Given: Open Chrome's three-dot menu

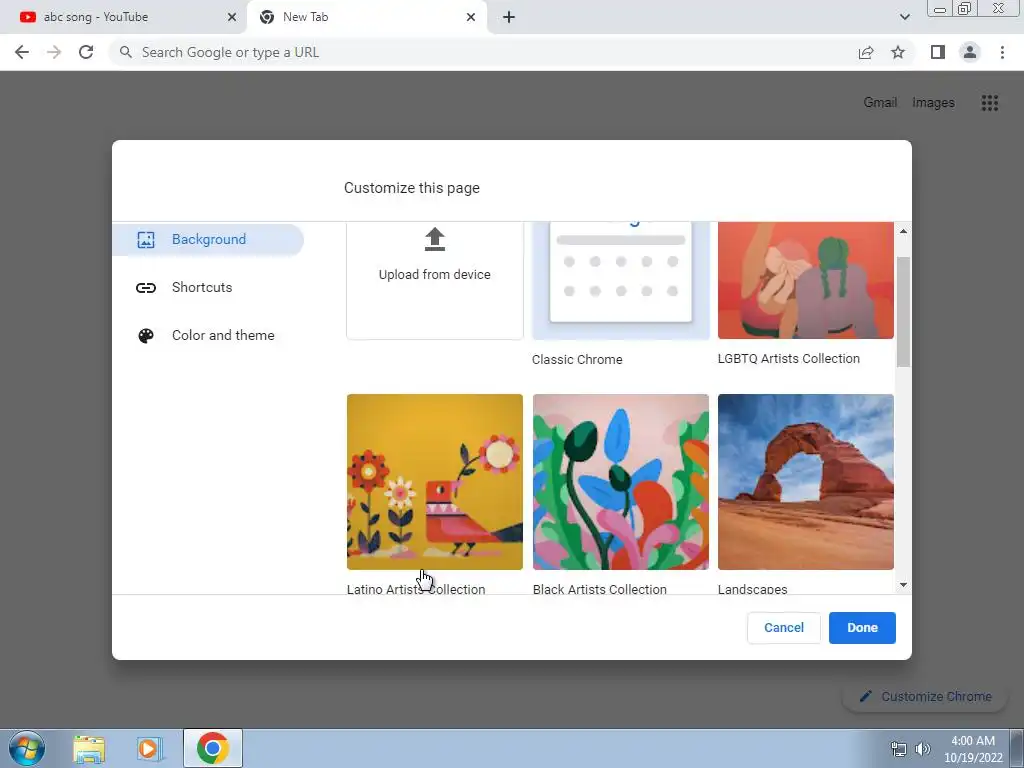Looking at the screenshot, I should (1002, 52).
